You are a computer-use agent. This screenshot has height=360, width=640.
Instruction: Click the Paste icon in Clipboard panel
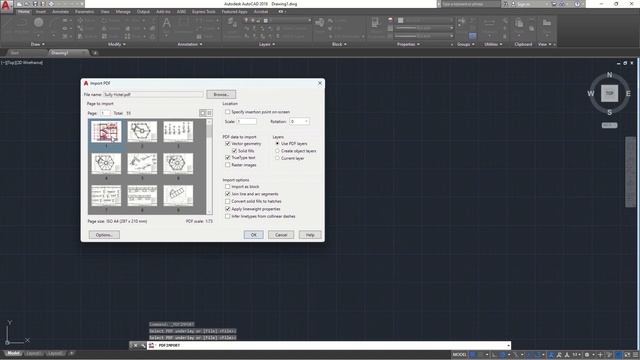coord(519,23)
